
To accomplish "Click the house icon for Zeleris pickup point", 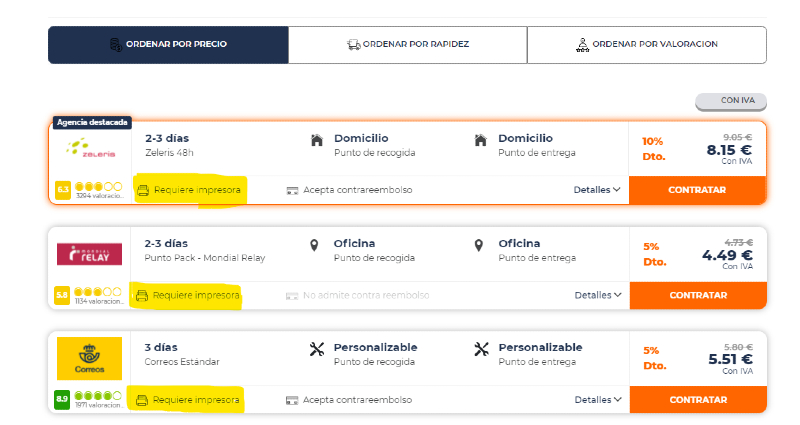I will pos(317,140).
